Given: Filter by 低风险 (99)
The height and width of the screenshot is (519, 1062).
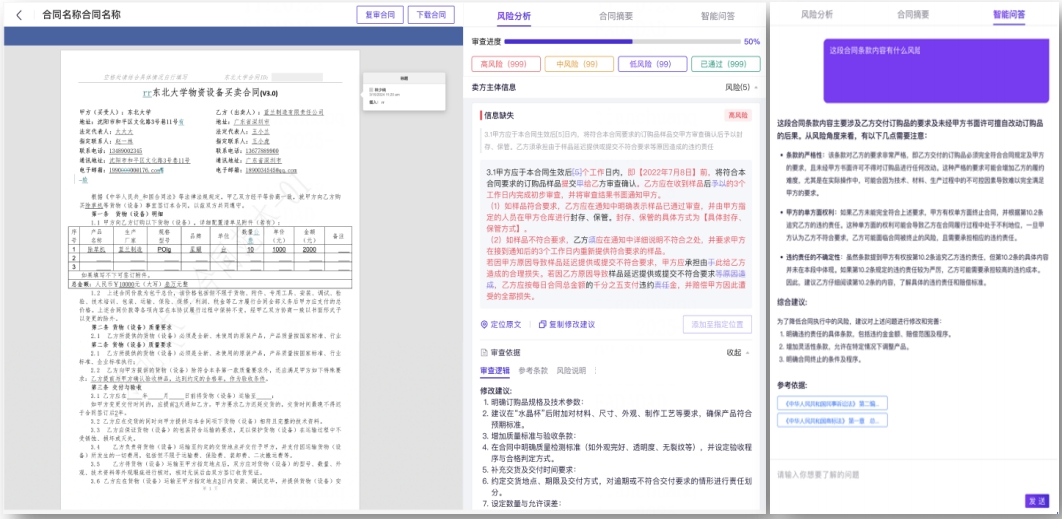Looking at the screenshot, I should point(654,64).
